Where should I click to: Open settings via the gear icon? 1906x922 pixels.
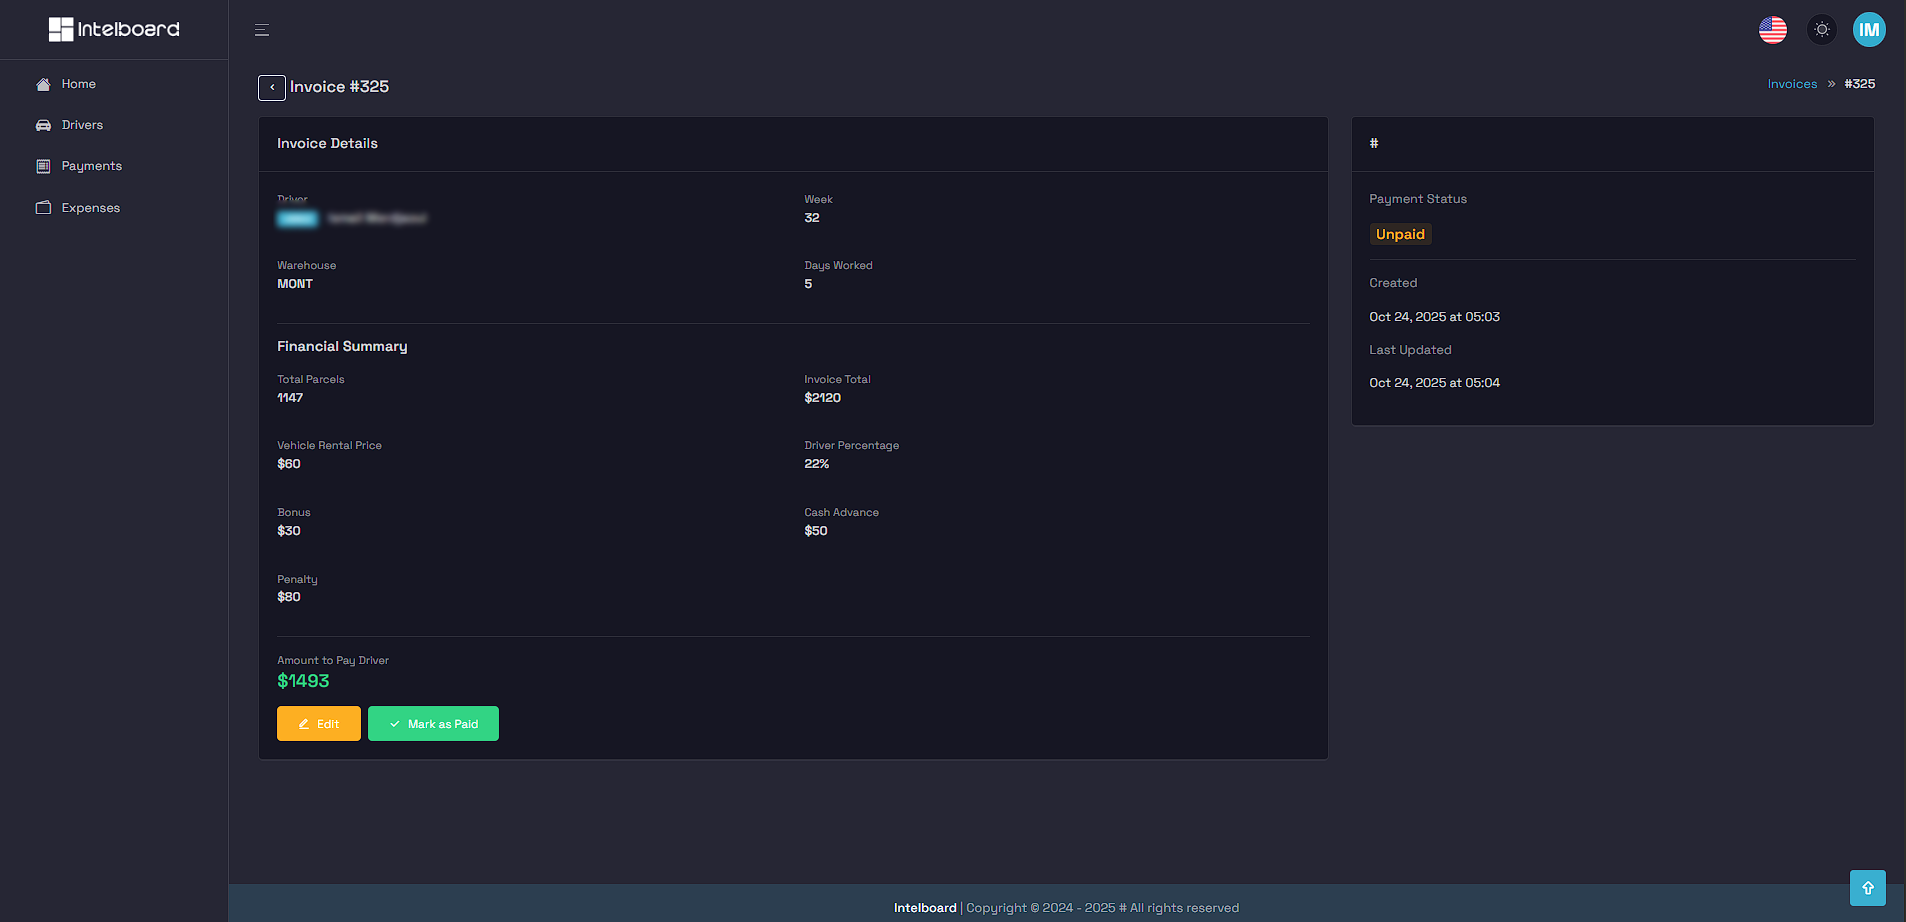pos(1821,29)
